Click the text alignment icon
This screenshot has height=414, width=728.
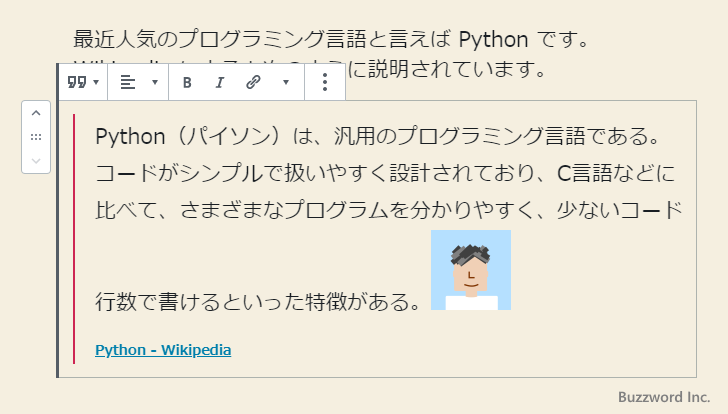tap(128, 82)
